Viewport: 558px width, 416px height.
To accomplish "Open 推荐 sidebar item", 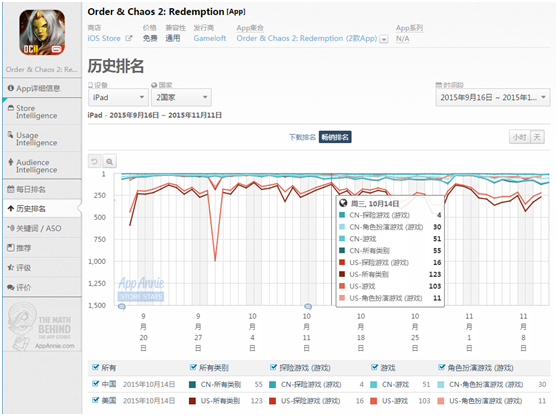I will (x=42, y=248).
